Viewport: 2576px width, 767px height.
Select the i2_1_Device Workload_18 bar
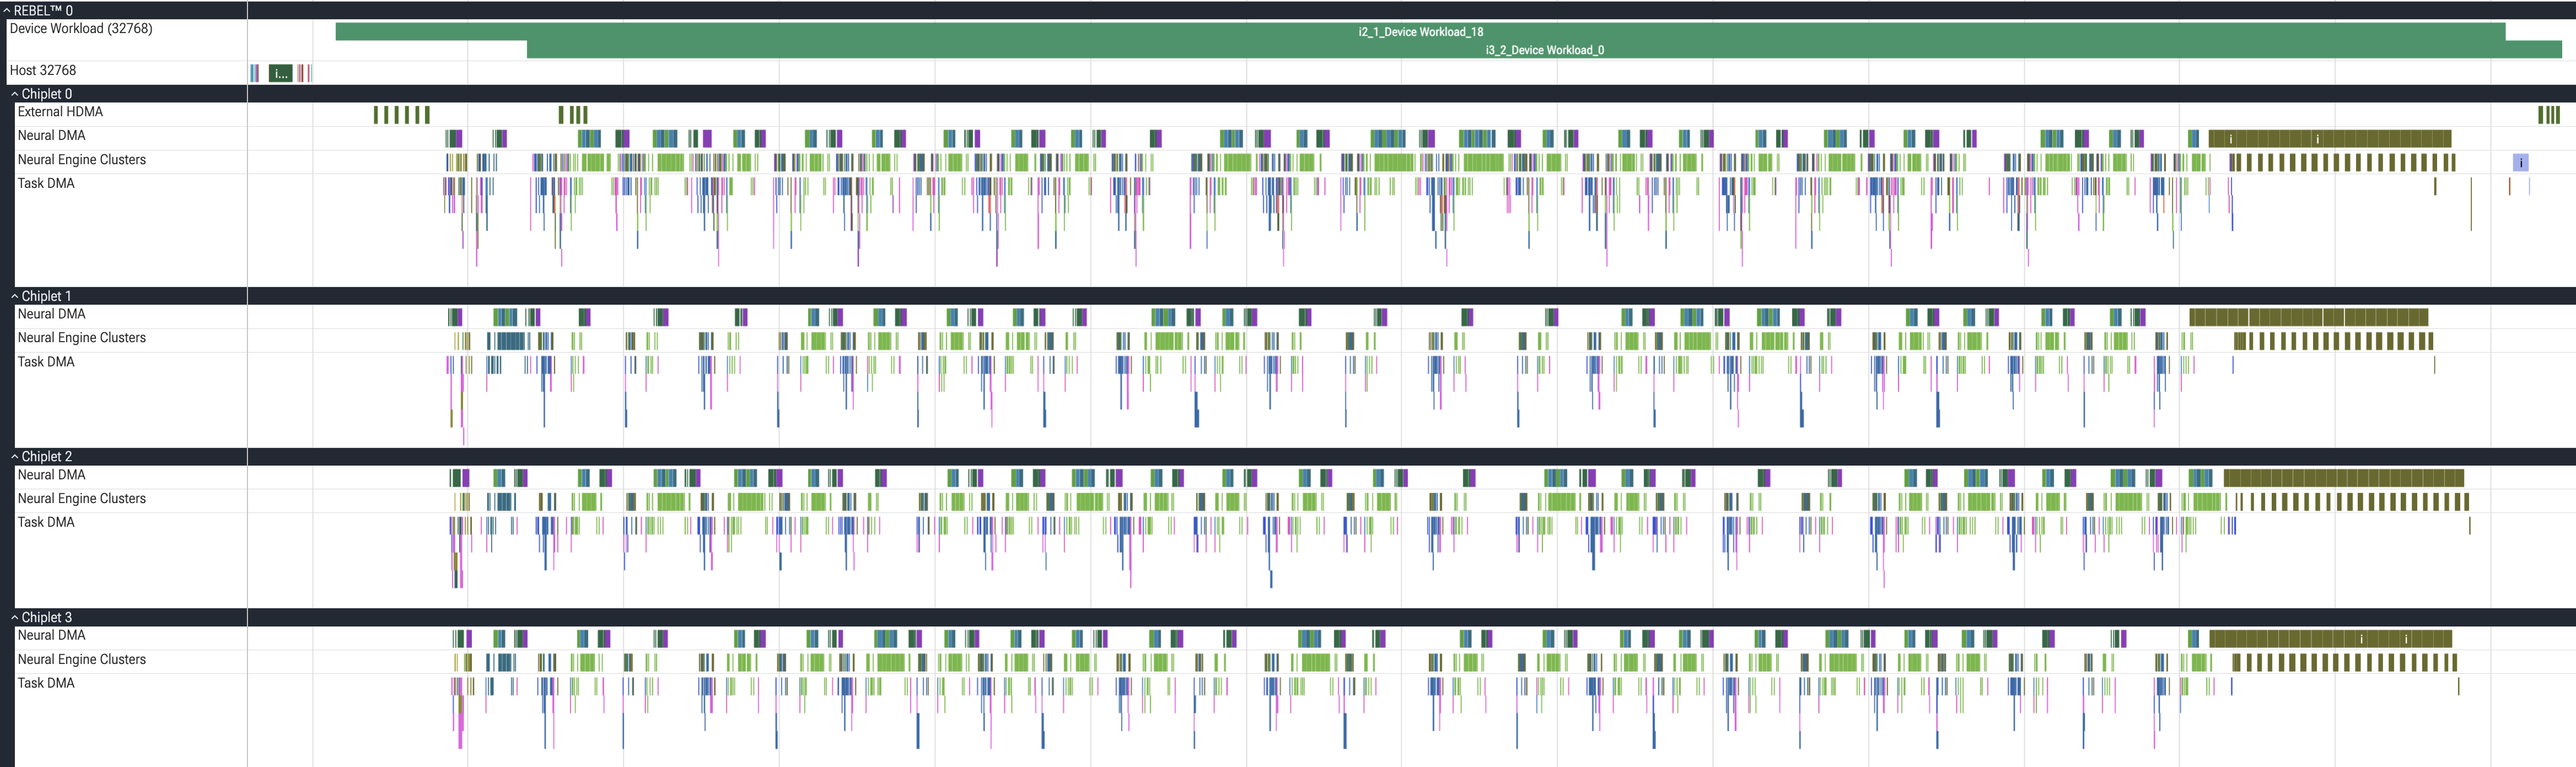(x=1420, y=32)
